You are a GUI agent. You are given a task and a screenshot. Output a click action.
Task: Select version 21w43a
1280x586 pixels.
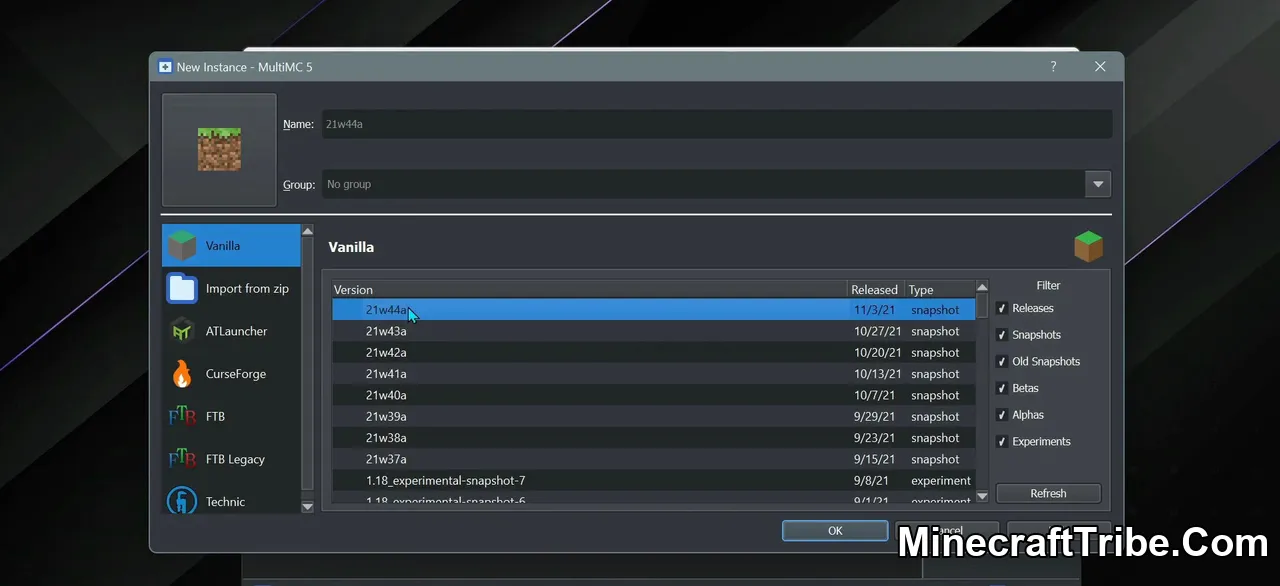click(x=653, y=331)
